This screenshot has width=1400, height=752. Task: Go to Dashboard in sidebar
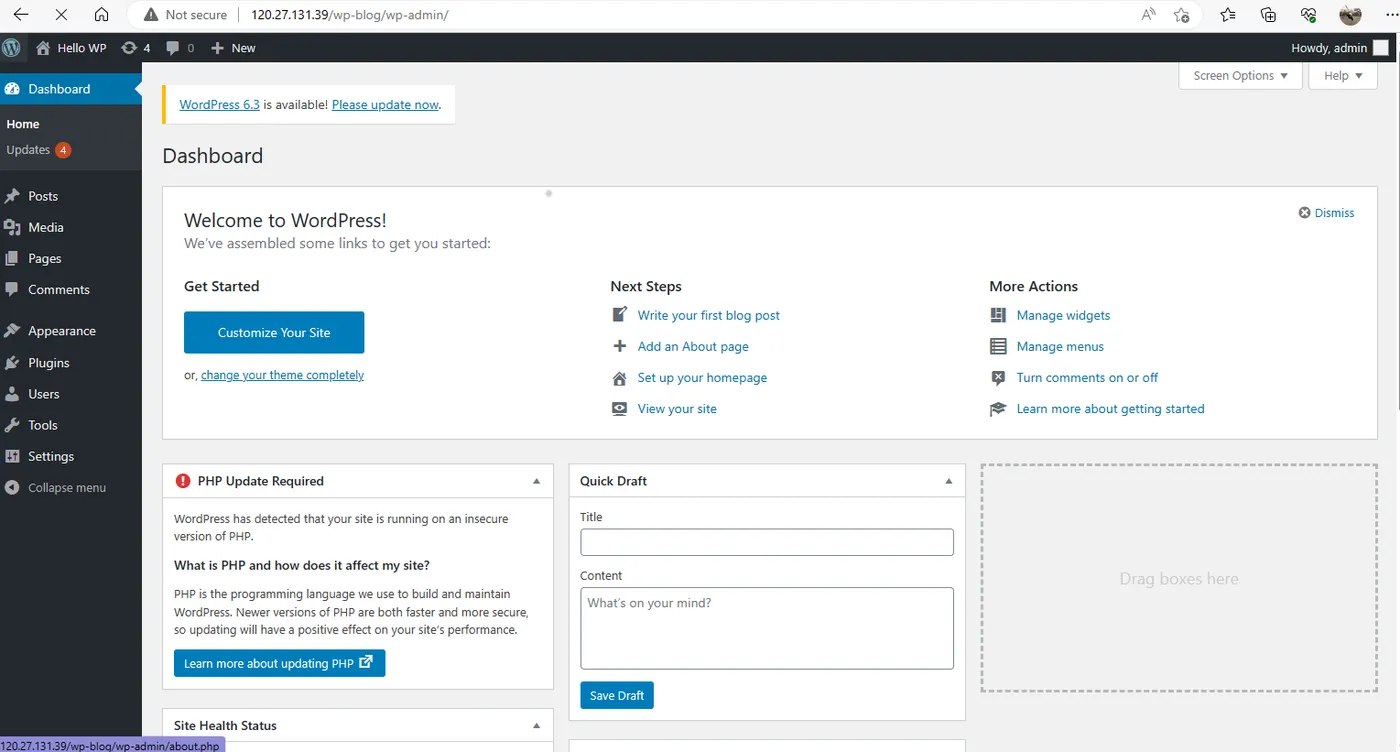coord(71,89)
